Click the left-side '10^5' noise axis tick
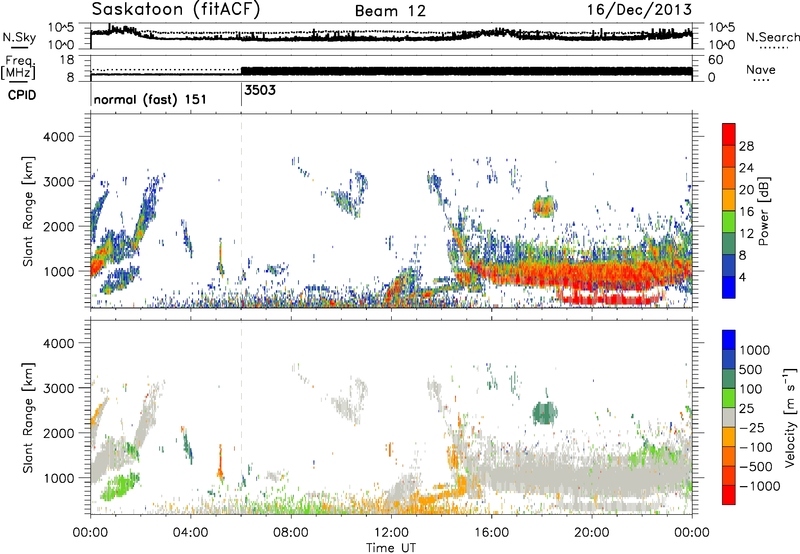This screenshot has height=554, width=800. [61, 27]
